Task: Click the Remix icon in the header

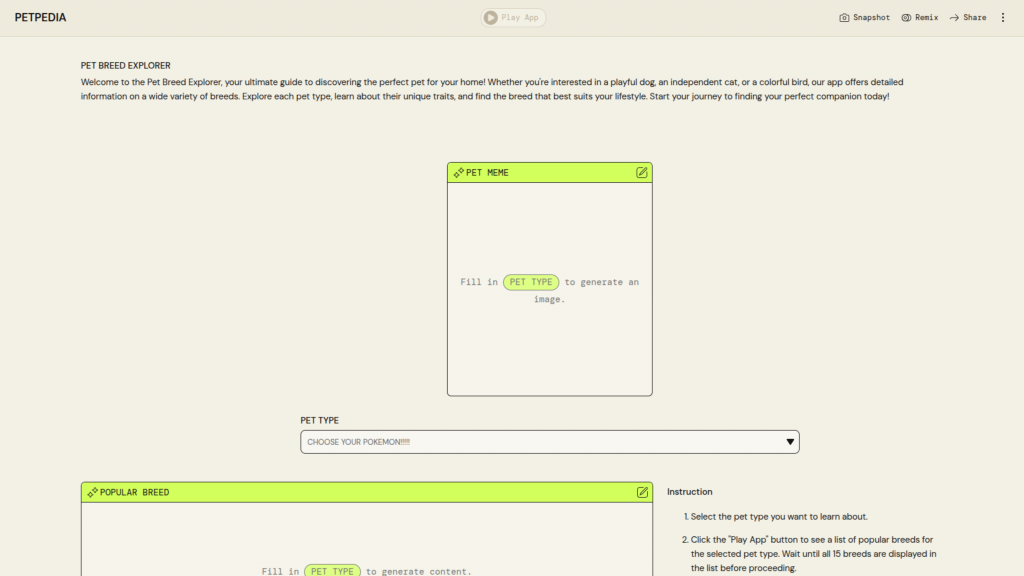Action: [906, 18]
